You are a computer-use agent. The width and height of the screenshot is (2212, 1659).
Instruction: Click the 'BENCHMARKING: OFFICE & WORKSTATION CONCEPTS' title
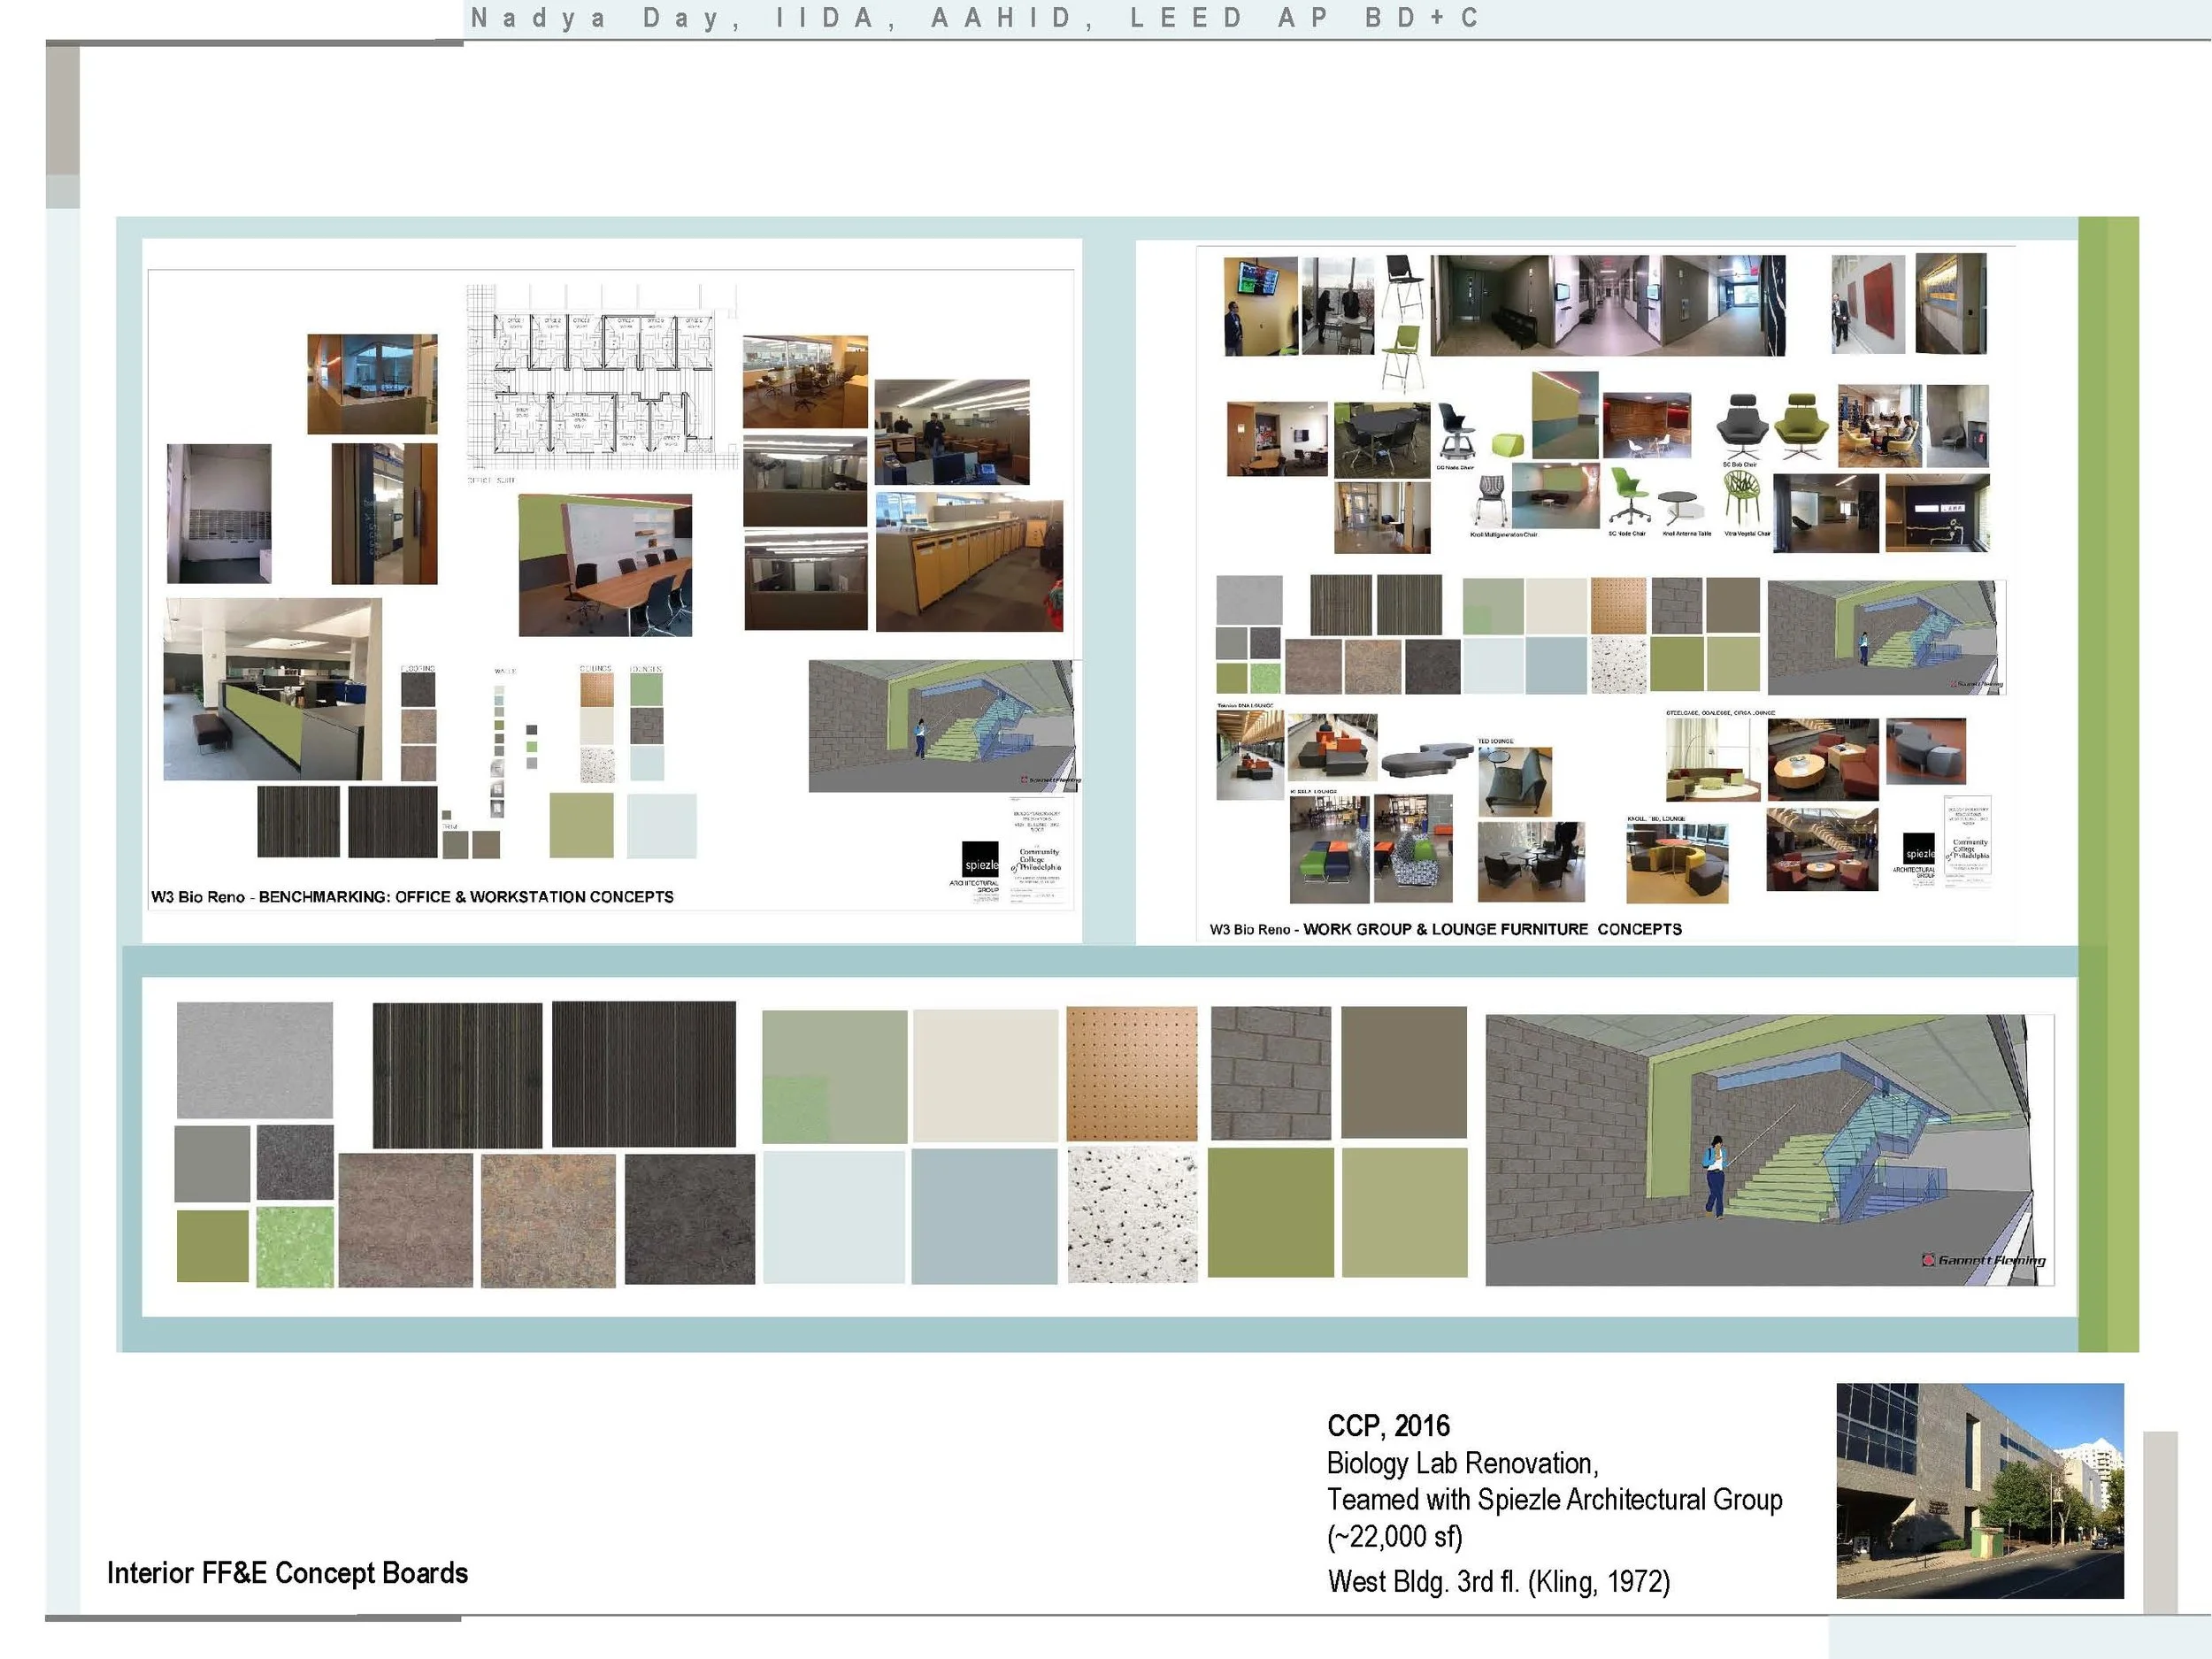click(x=466, y=897)
